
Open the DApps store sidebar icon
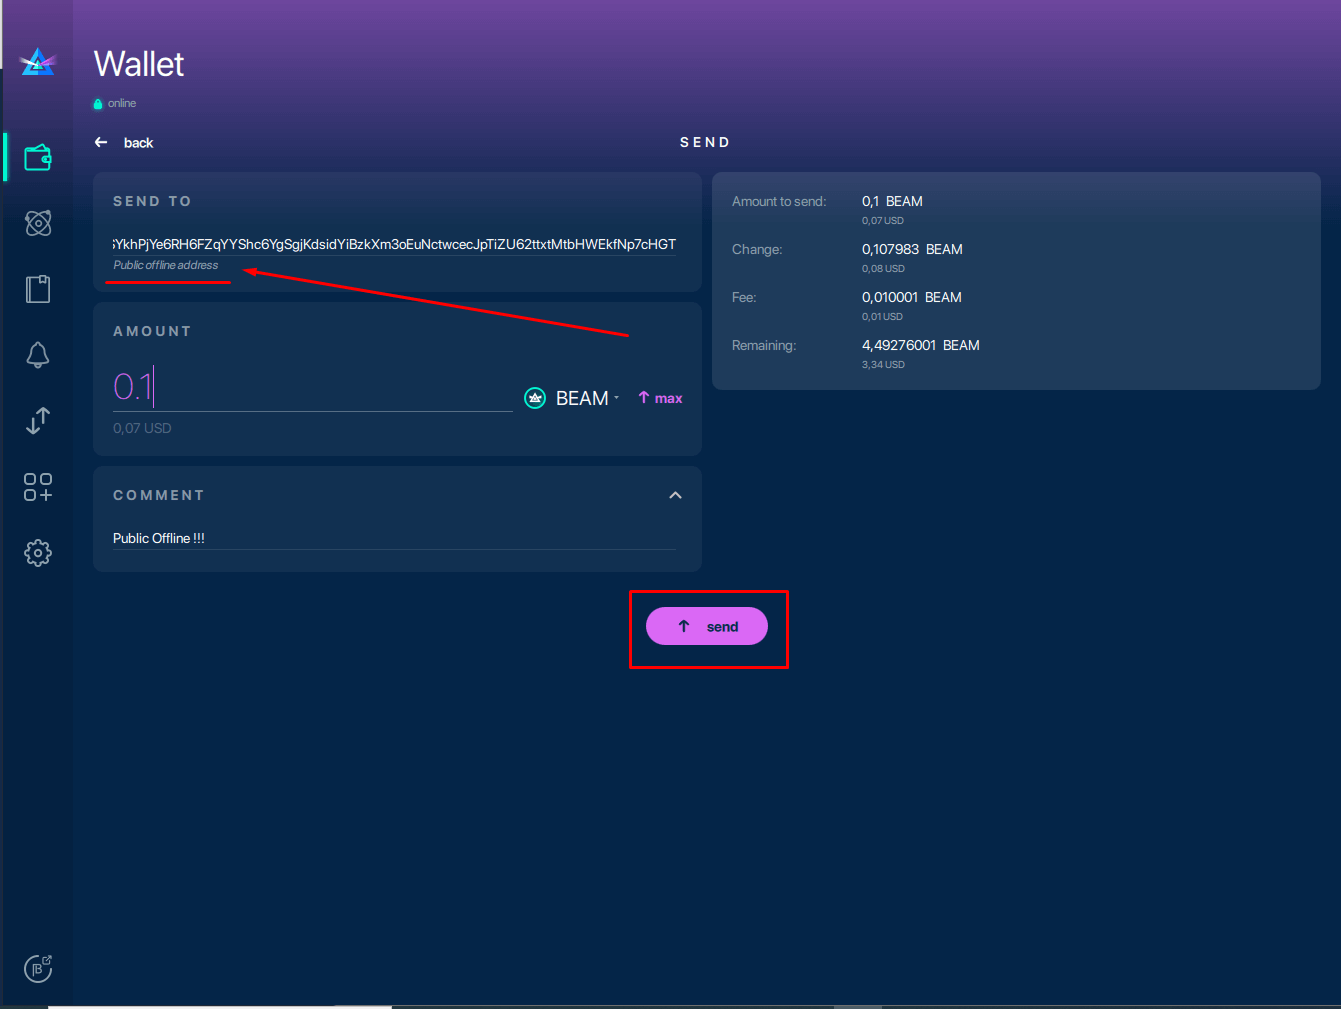38,487
